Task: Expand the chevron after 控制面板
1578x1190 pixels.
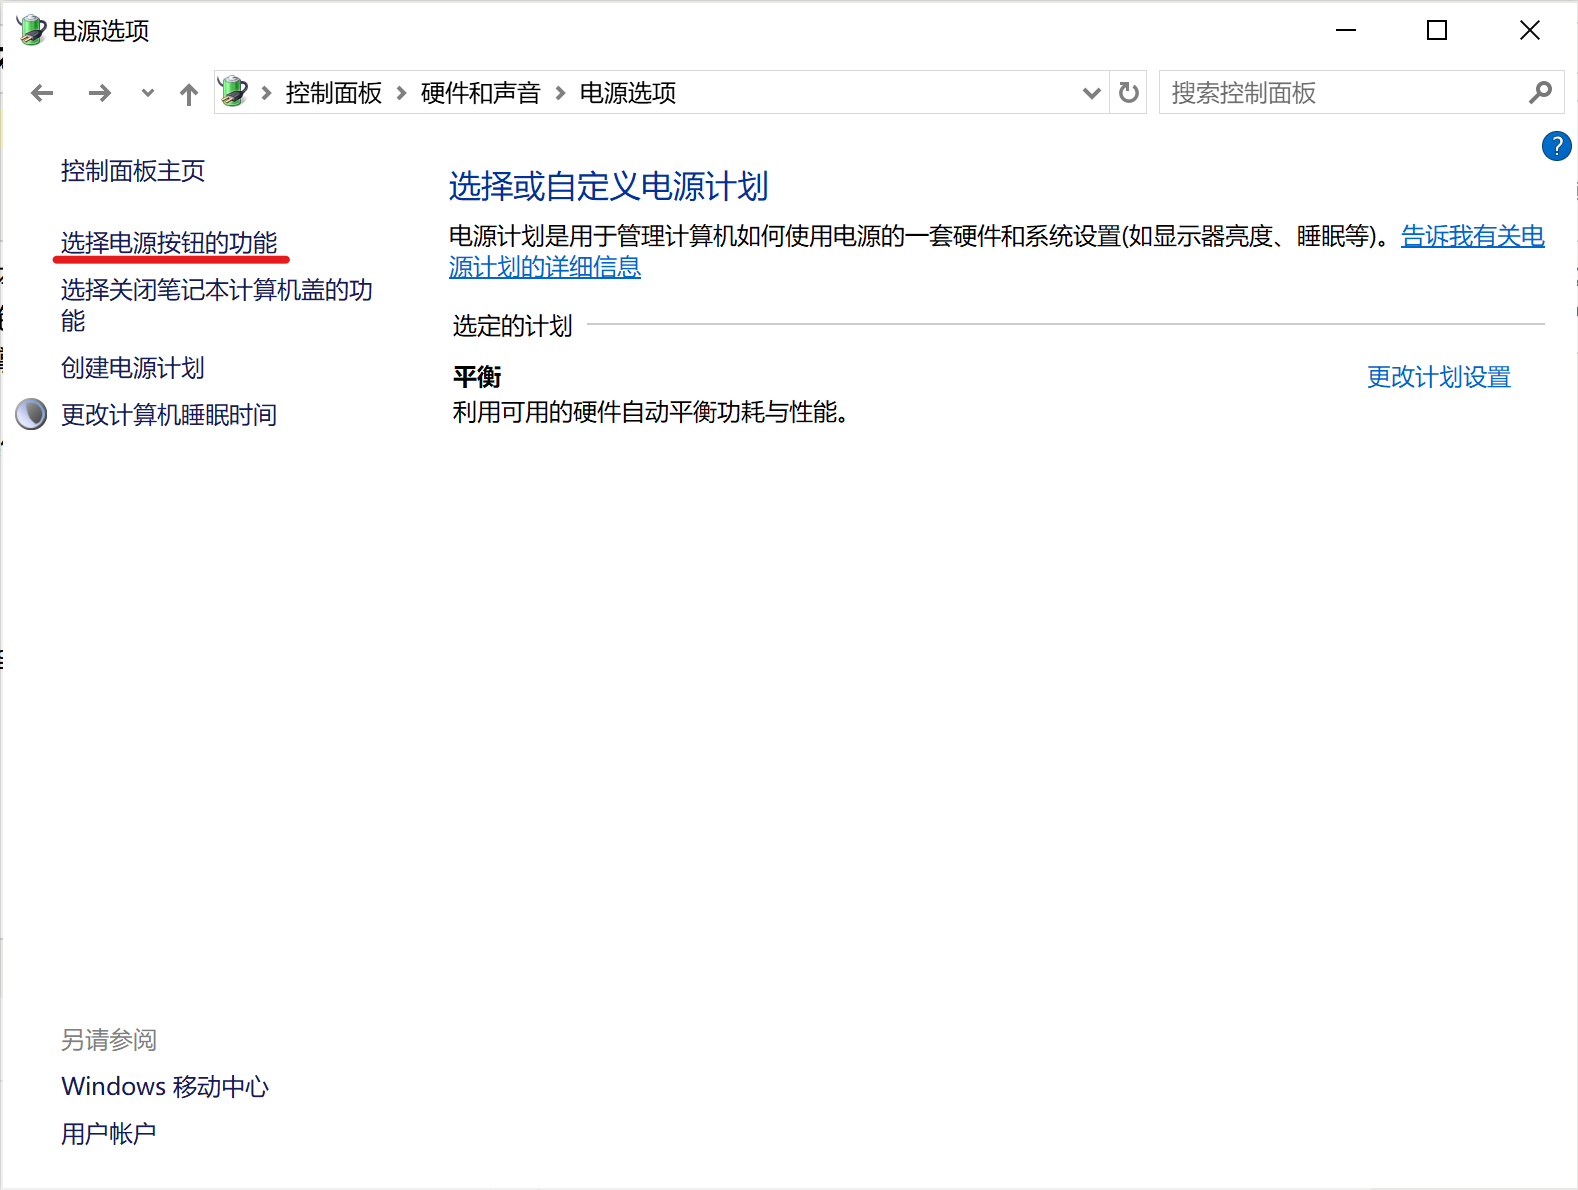Action: [402, 93]
